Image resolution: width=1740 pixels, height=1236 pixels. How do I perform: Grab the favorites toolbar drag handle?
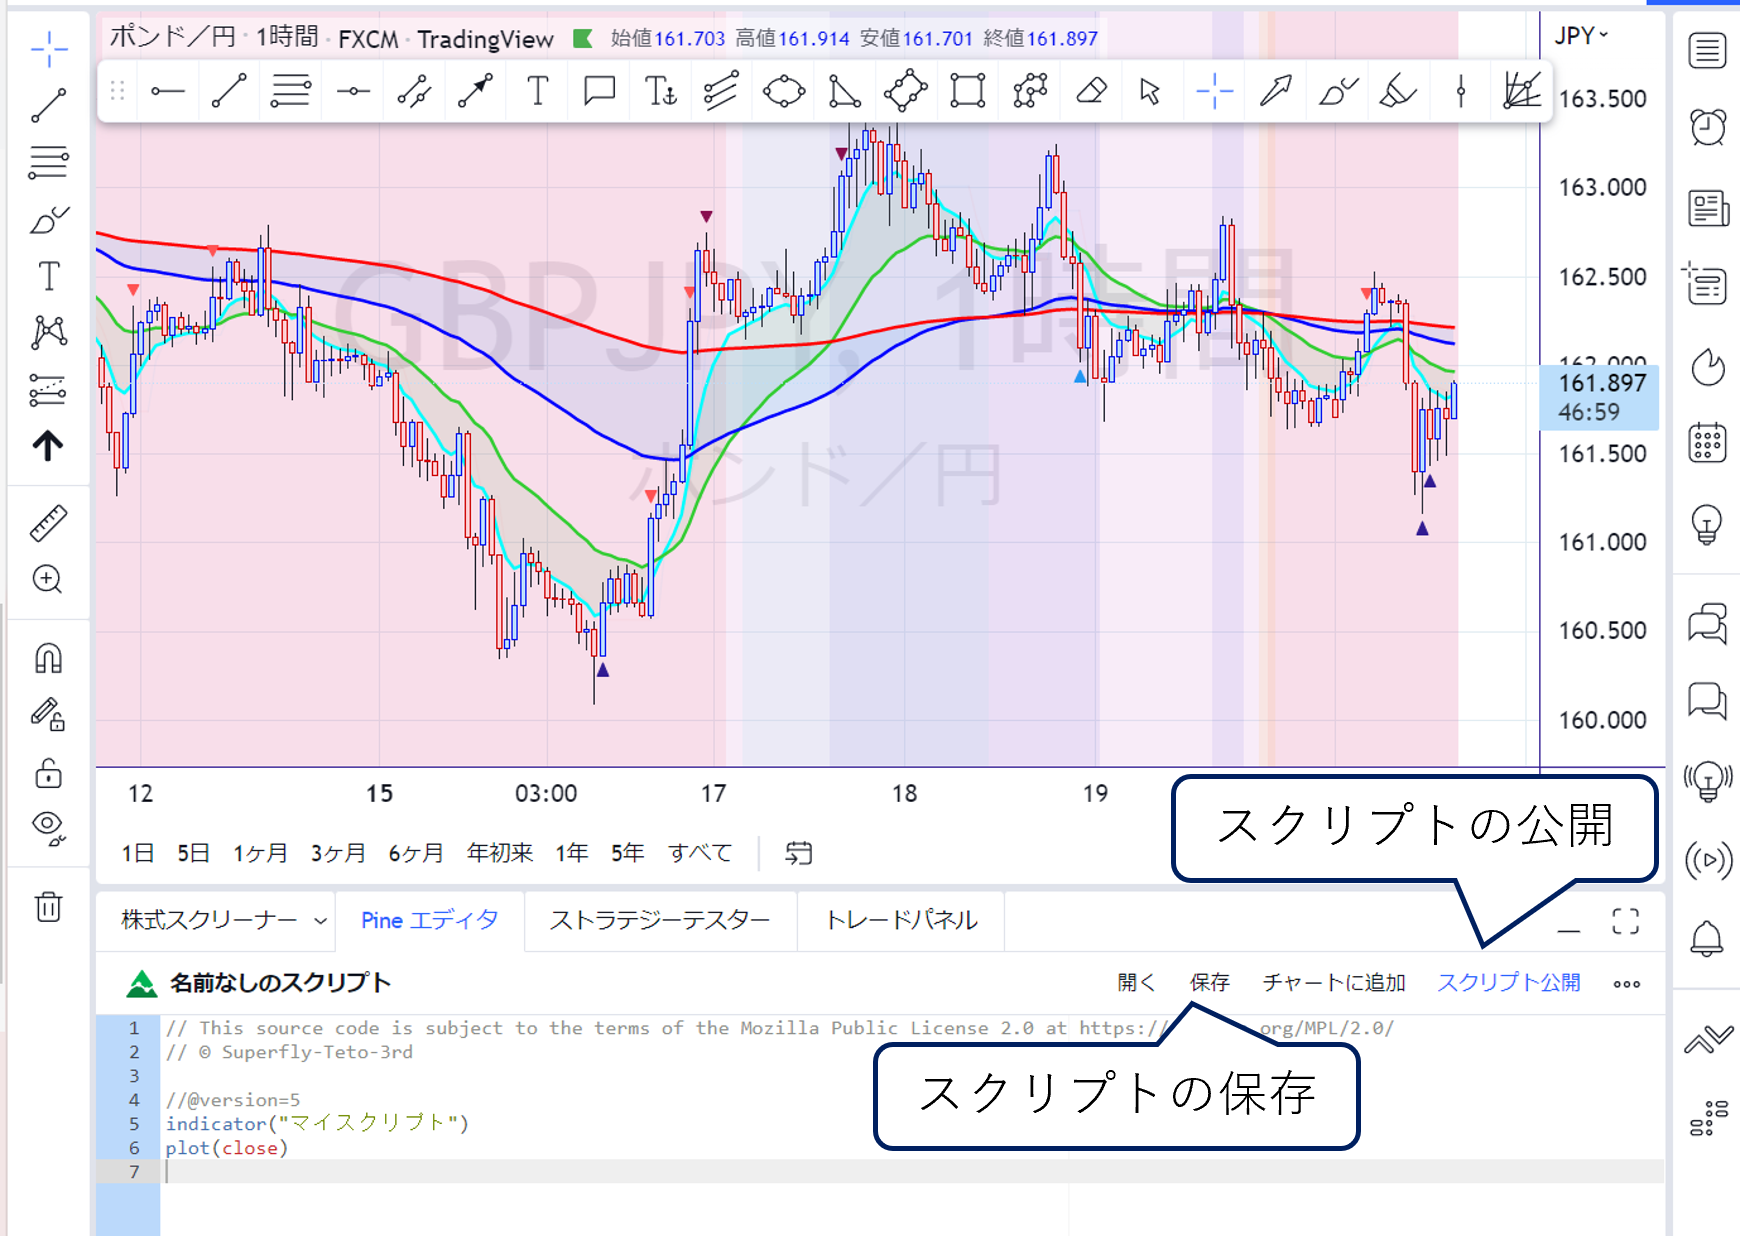click(117, 91)
